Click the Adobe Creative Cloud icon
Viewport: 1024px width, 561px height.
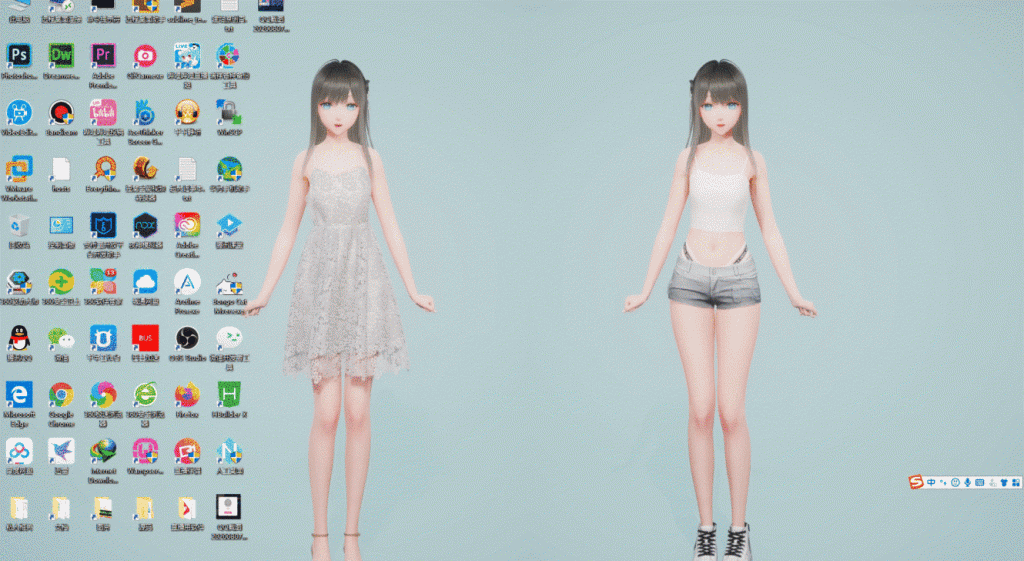click(x=187, y=225)
